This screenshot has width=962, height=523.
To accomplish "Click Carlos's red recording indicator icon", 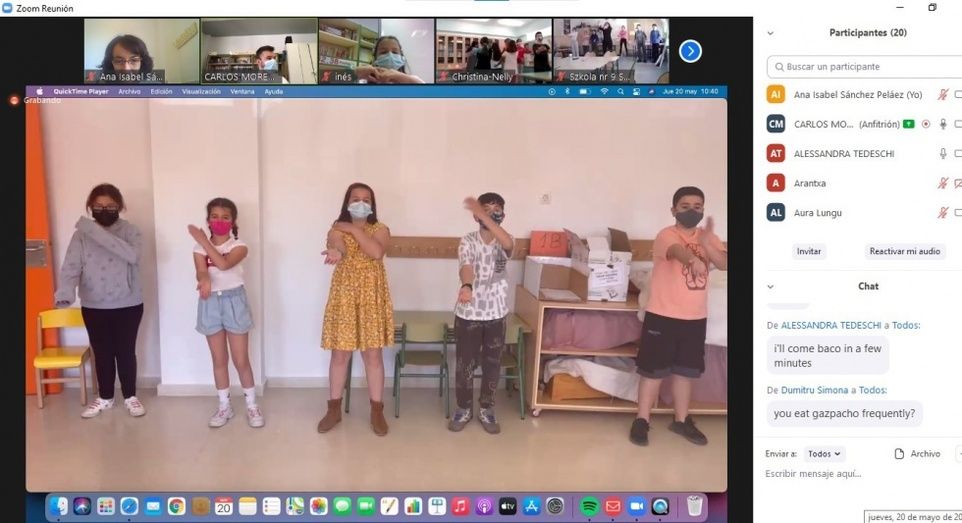I will (x=925, y=124).
